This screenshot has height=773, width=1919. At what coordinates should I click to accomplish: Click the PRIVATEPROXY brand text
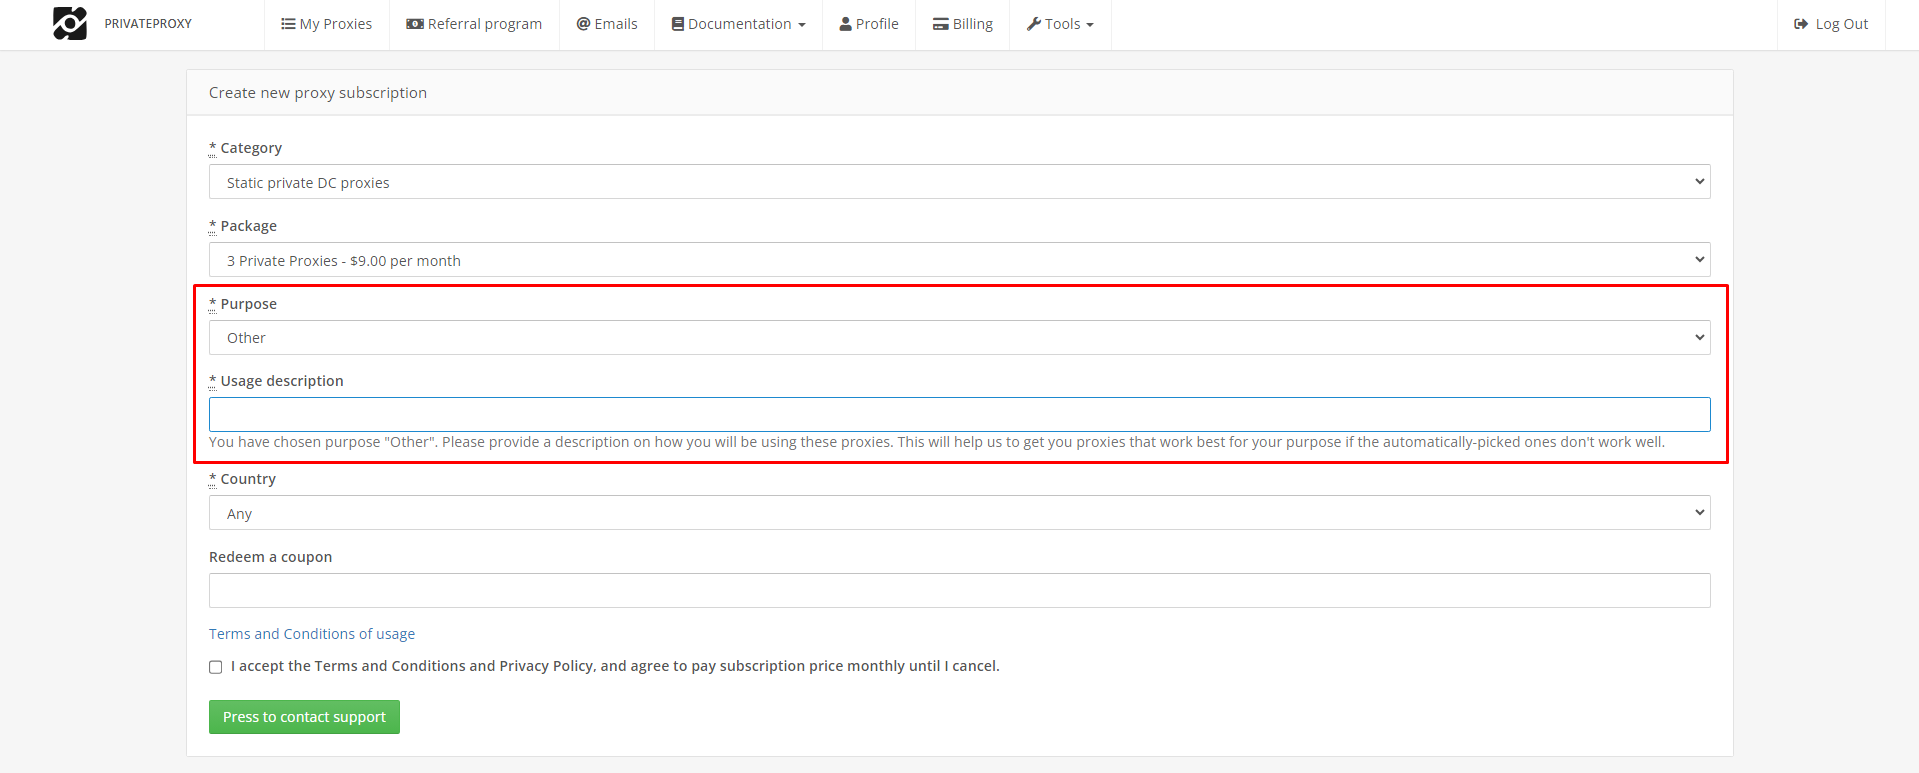click(x=148, y=24)
